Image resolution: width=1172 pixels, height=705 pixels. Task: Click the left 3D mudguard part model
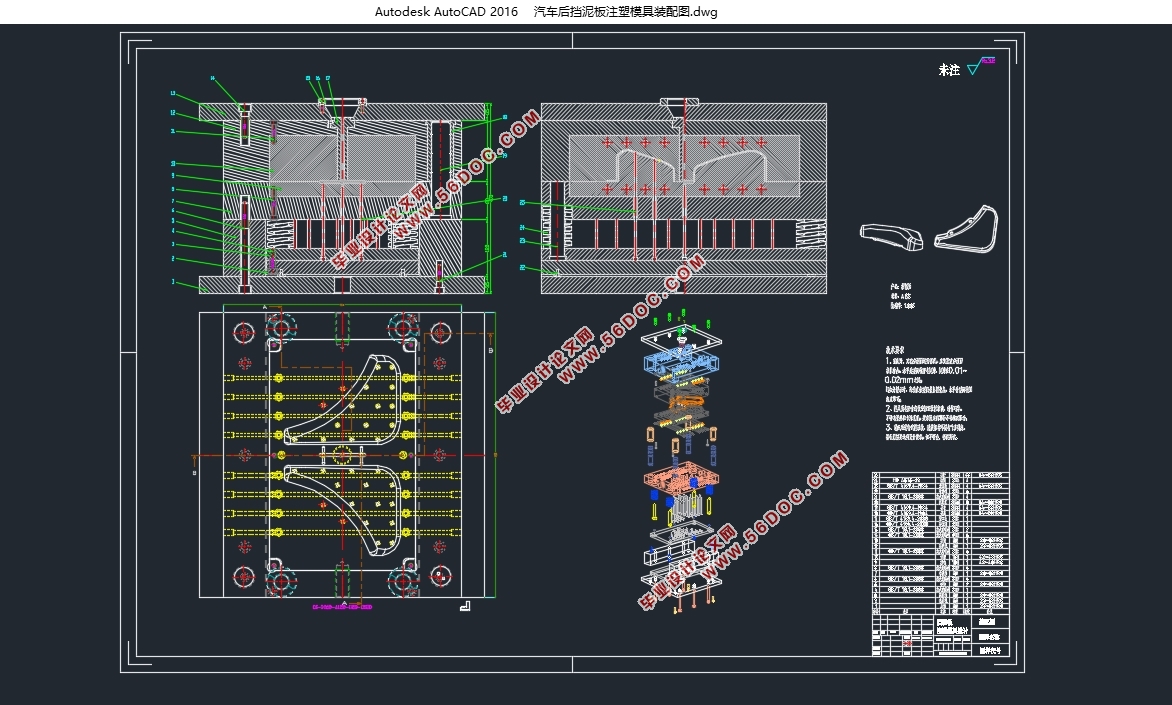(891, 237)
